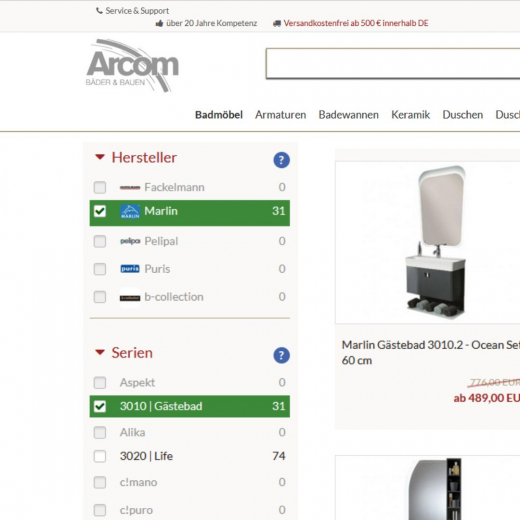Open the Serien help question-mark icon
Image resolution: width=520 pixels, height=520 pixels.
click(282, 355)
